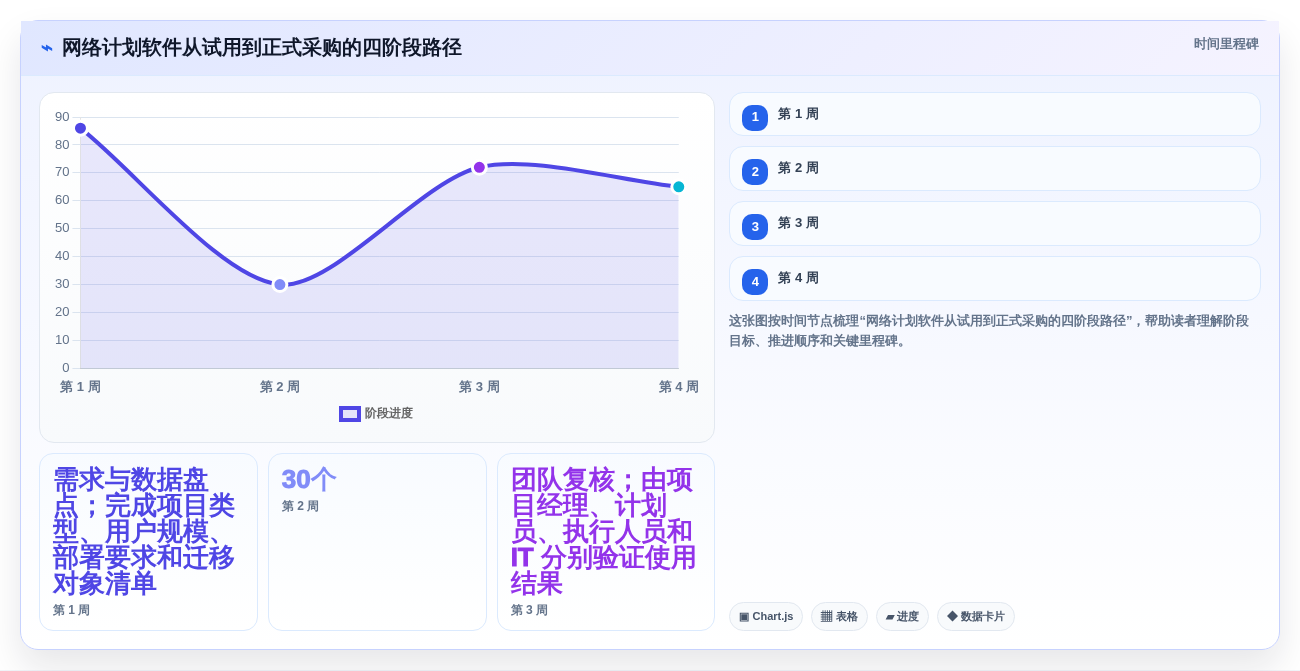Click the 50 y-axis label
The image size is (1300, 671).
pyautogui.click(x=62, y=228)
